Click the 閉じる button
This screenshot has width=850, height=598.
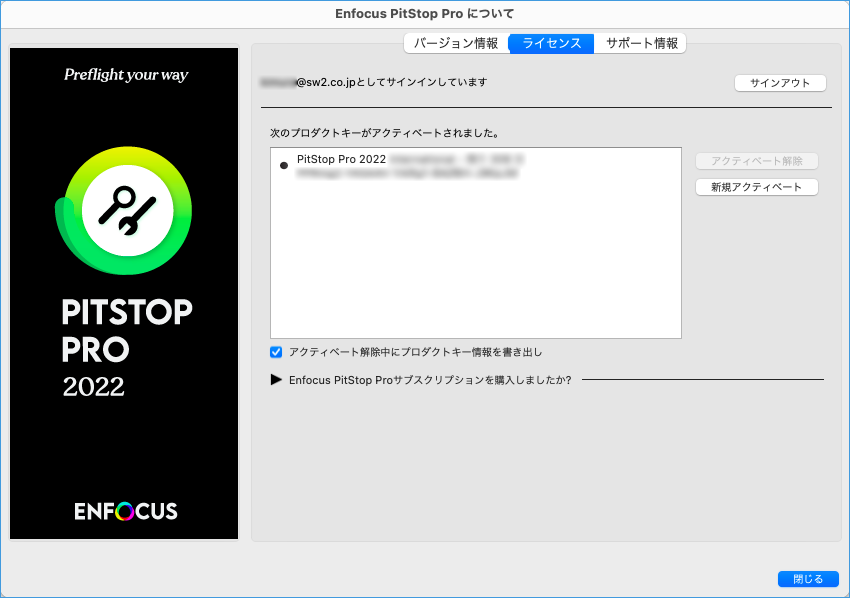click(x=808, y=579)
